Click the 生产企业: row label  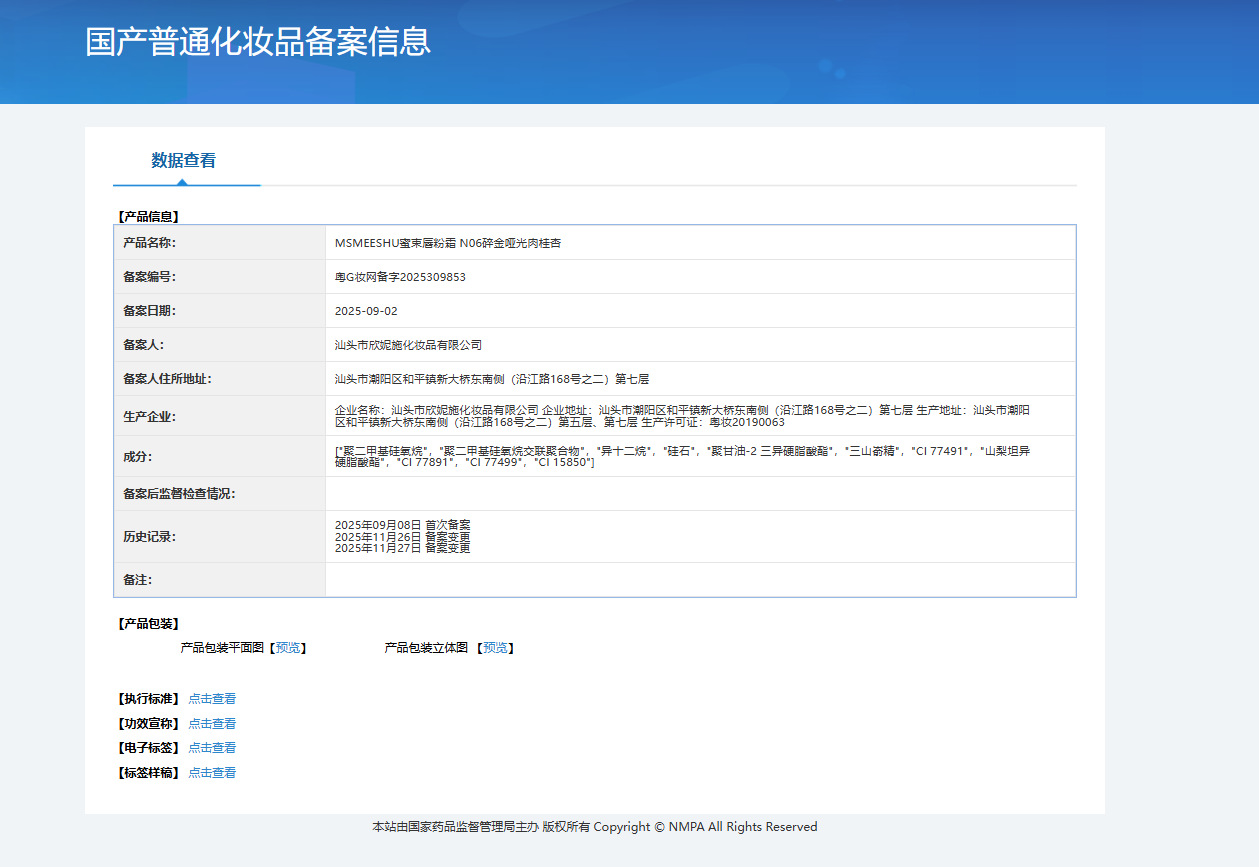click(149, 416)
